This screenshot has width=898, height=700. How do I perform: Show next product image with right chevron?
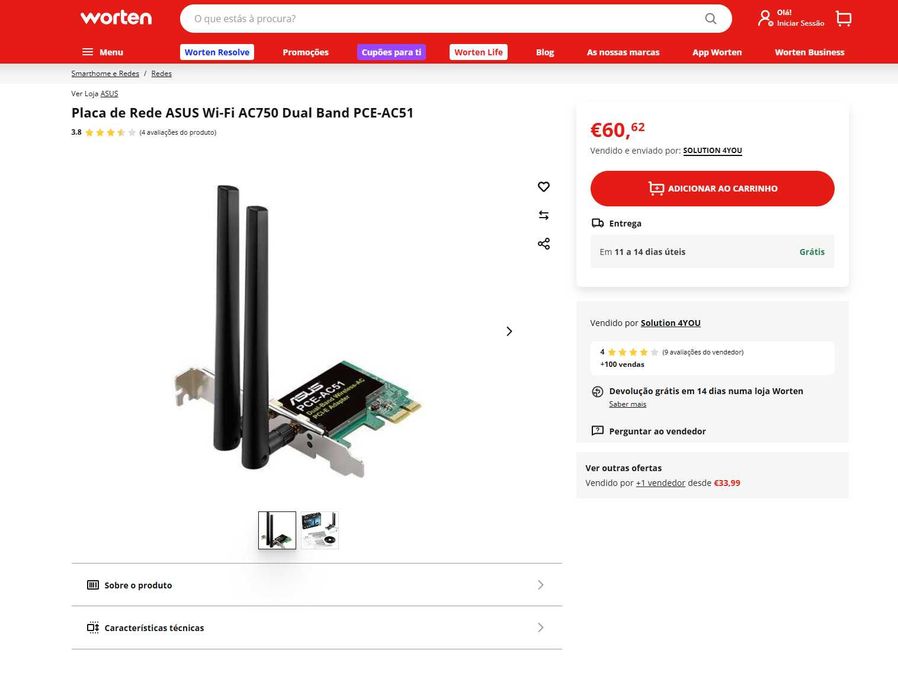pyautogui.click(x=509, y=332)
